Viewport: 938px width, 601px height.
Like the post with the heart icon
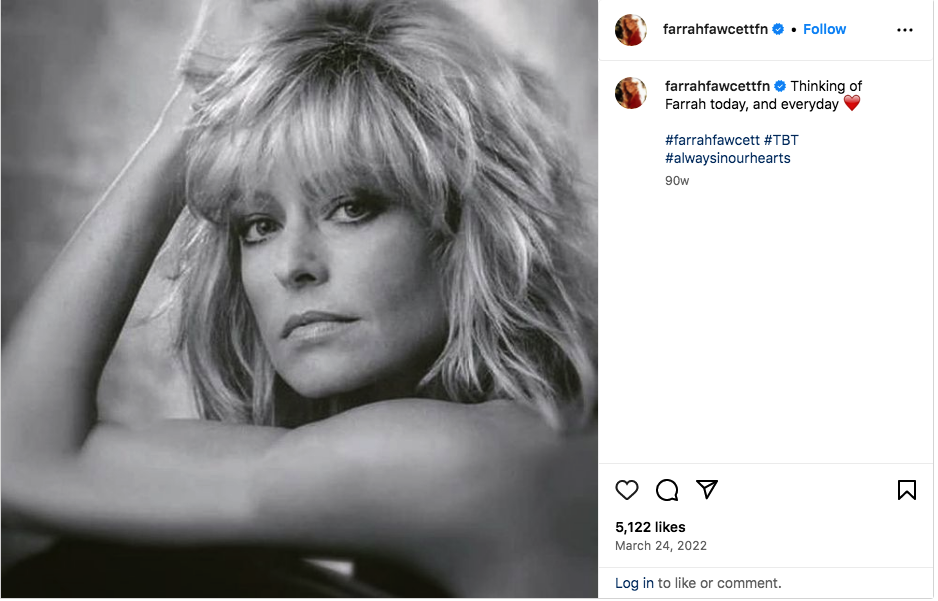click(x=627, y=490)
